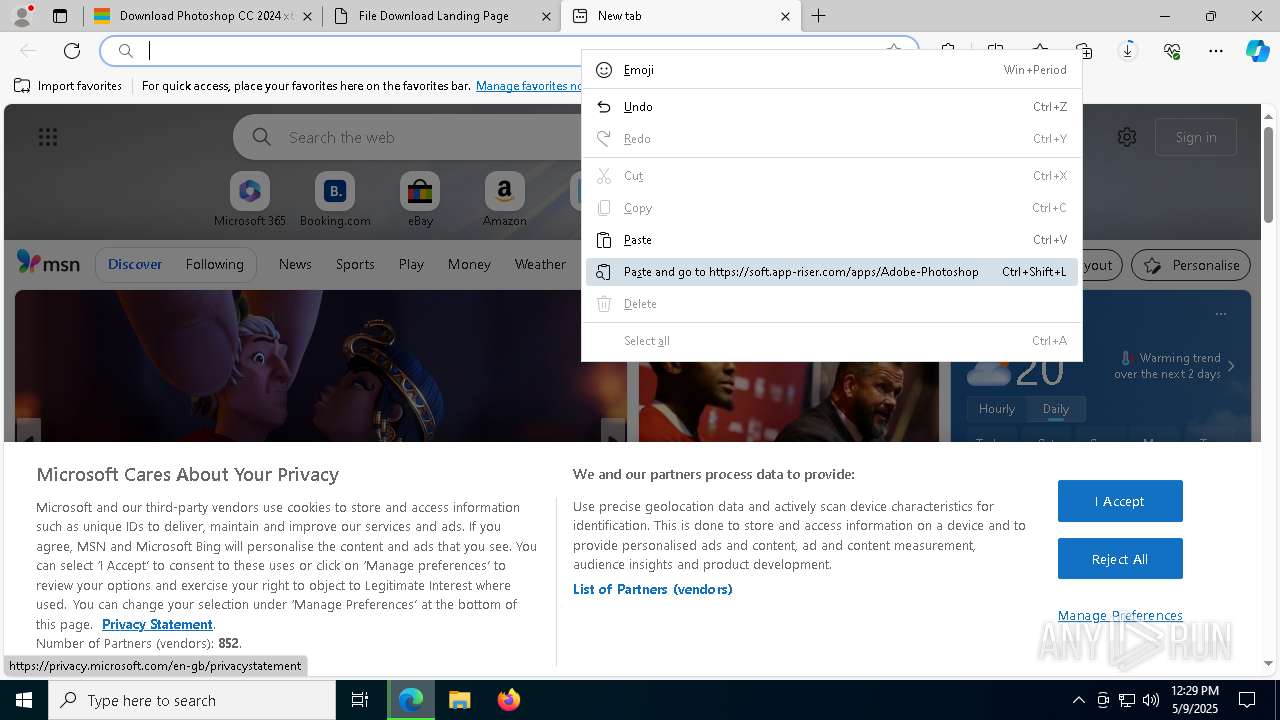The height and width of the screenshot is (720, 1280).
Task: Open the Money category
Action: (469, 264)
